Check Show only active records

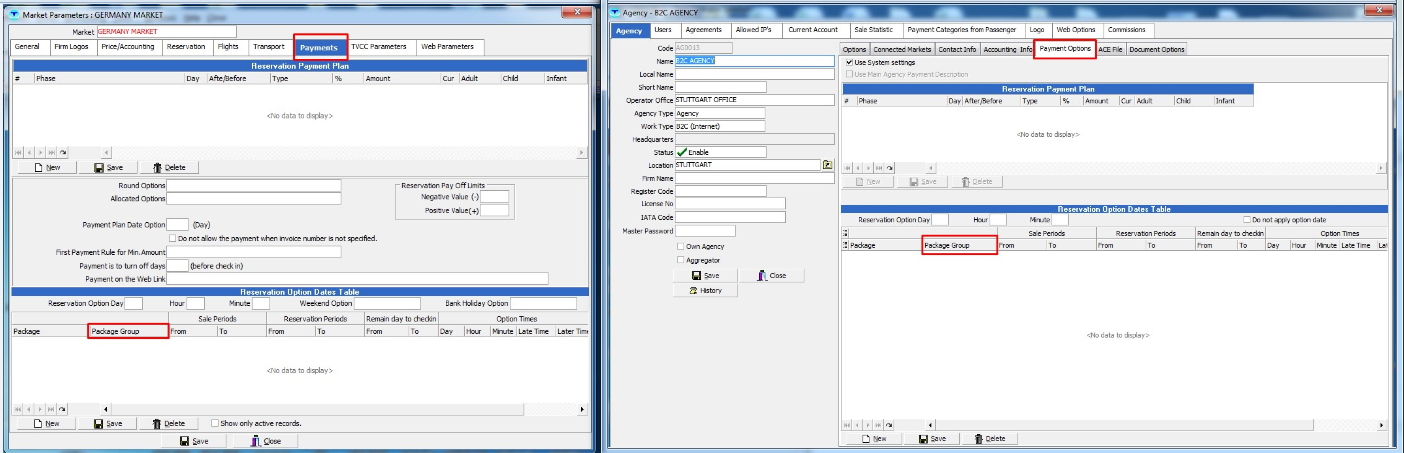click(x=216, y=423)
